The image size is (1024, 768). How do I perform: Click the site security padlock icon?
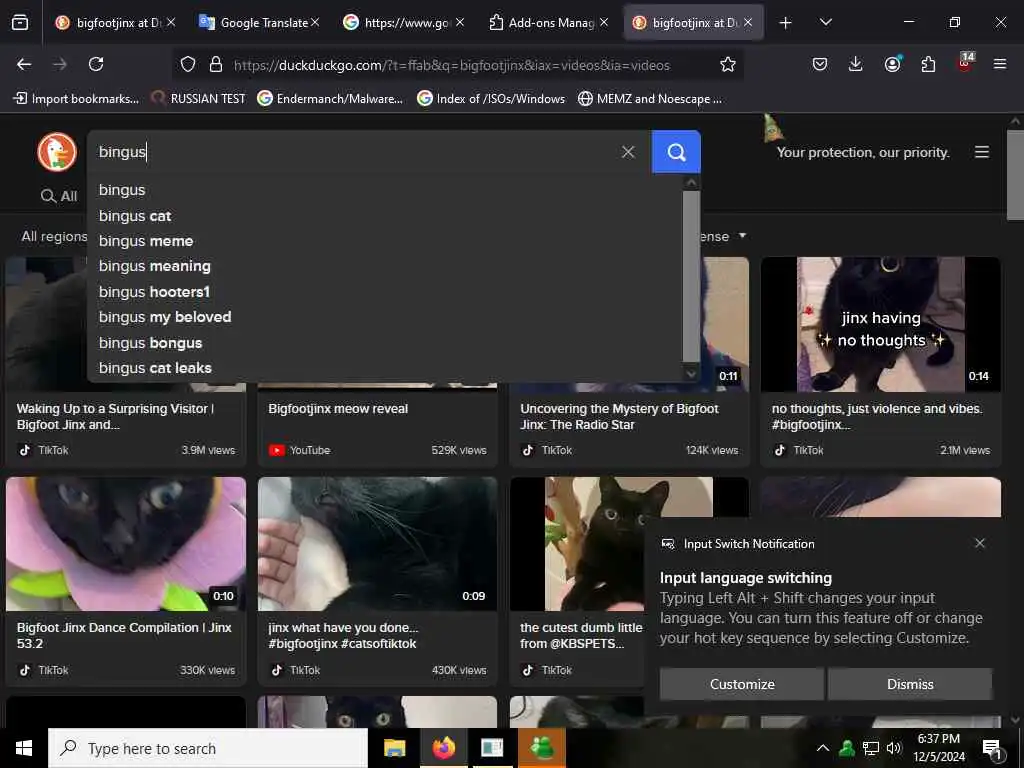tap(216, 64)
